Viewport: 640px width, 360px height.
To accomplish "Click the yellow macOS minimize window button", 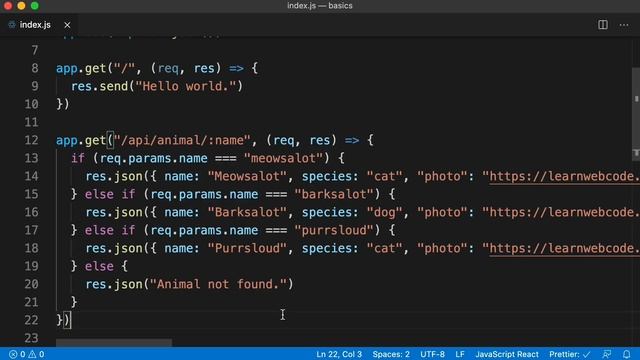I will point(21,6).
